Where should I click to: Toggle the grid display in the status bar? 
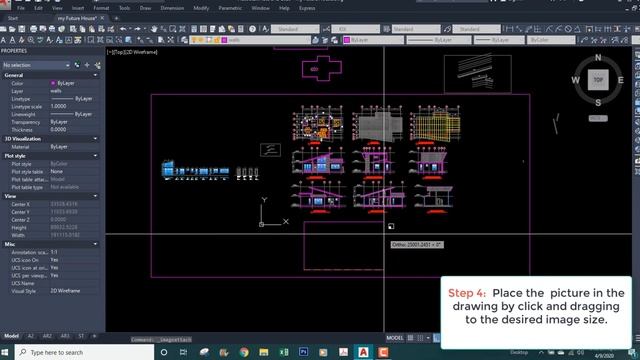pyautogui.click(x=411, y=338)
